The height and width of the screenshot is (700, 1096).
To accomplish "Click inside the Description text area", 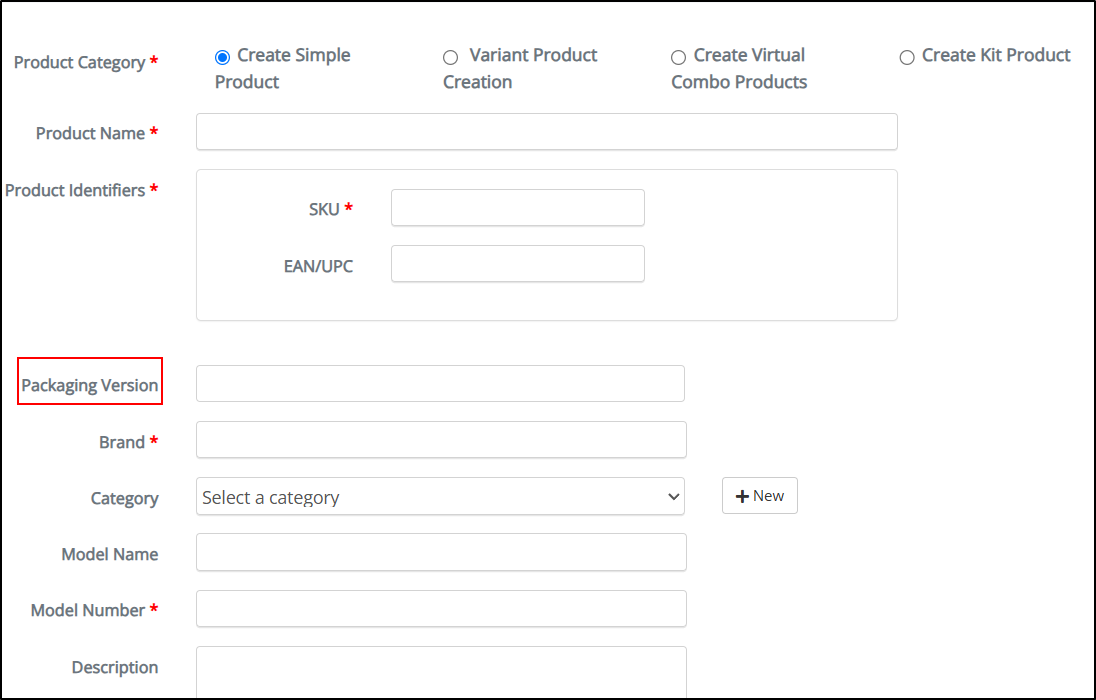I will point(440,672).
